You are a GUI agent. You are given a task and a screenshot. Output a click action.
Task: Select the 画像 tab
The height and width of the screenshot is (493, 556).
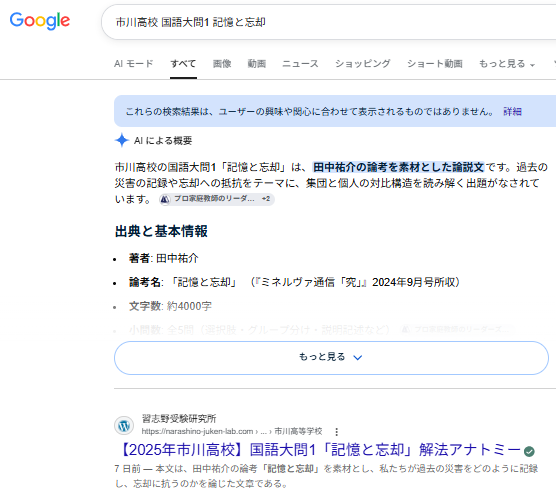coord(222,64)
